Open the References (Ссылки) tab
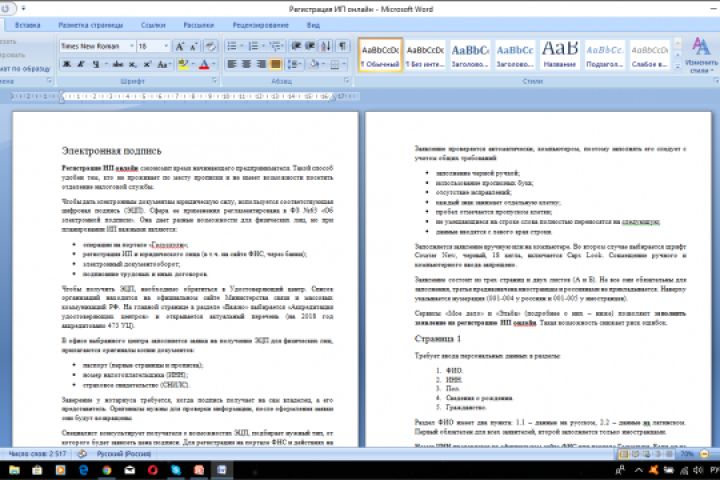The width and height of the screenshot is (720, 480). pyautogui.click(x=153, y=25)
